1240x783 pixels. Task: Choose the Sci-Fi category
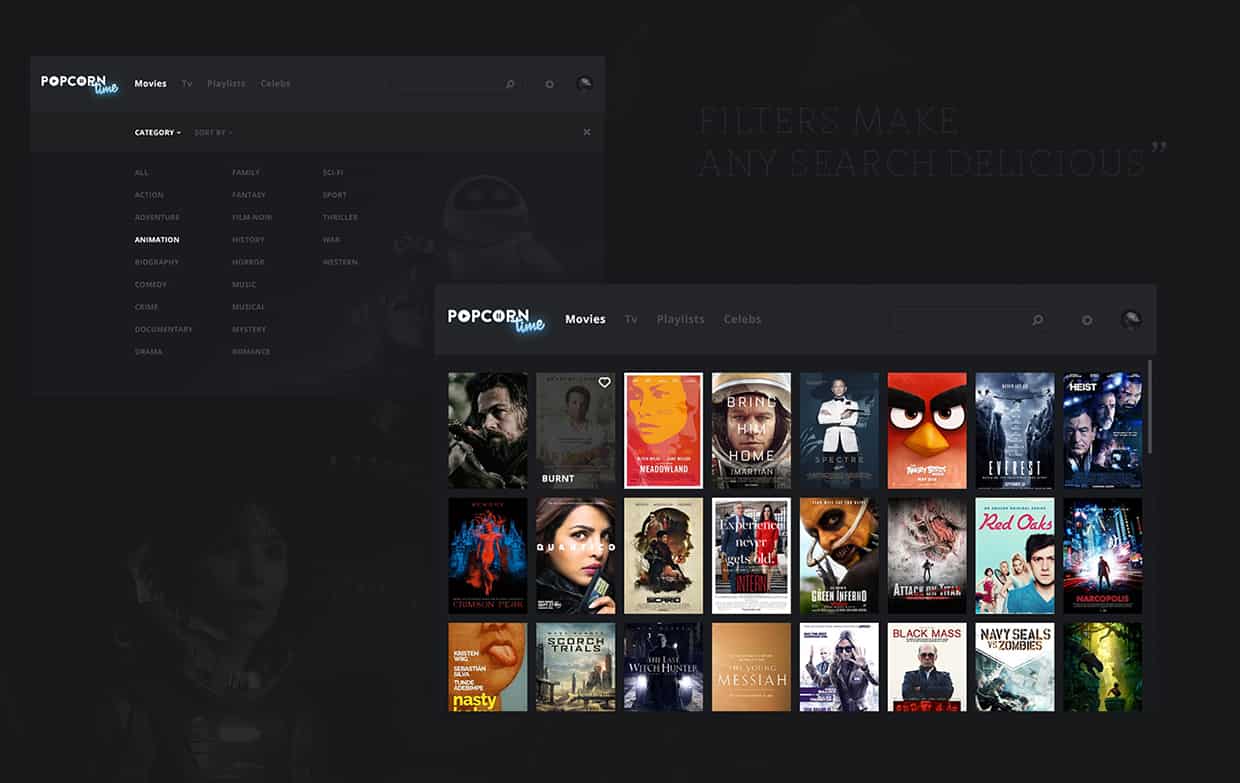pyautogui.click(x=331, y=172)
